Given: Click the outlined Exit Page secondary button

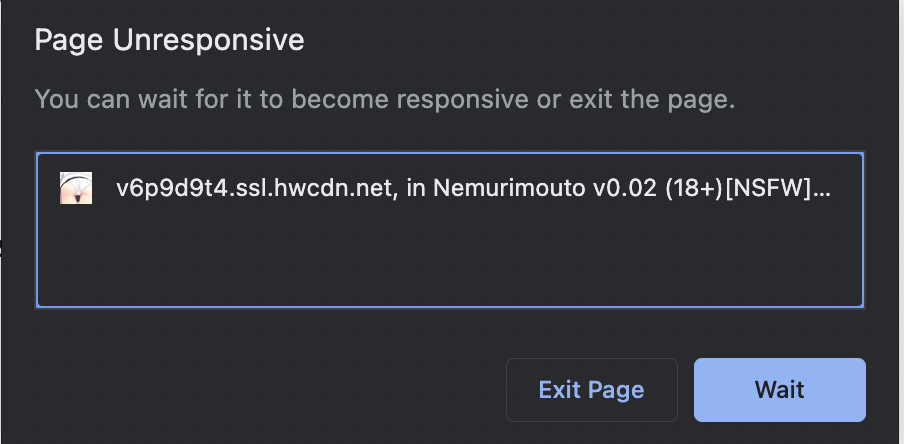Looking at the screenshot, I should click(592, 390).
